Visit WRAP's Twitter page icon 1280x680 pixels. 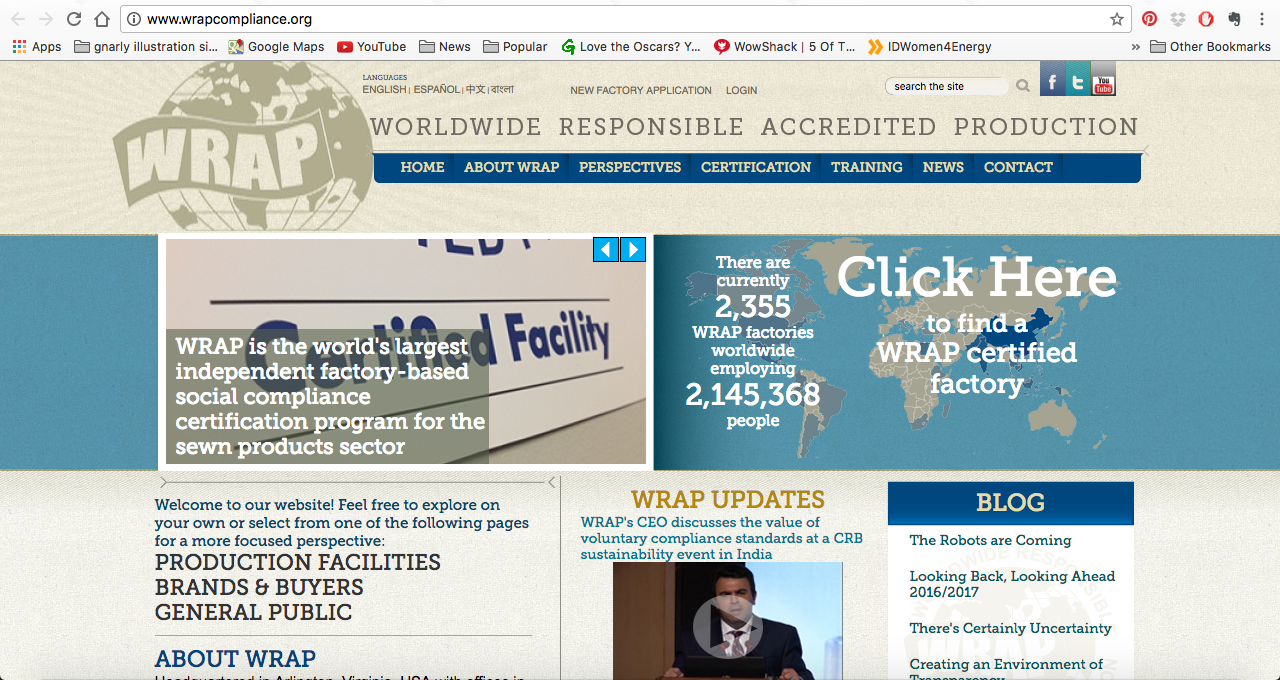[1077, 78]
